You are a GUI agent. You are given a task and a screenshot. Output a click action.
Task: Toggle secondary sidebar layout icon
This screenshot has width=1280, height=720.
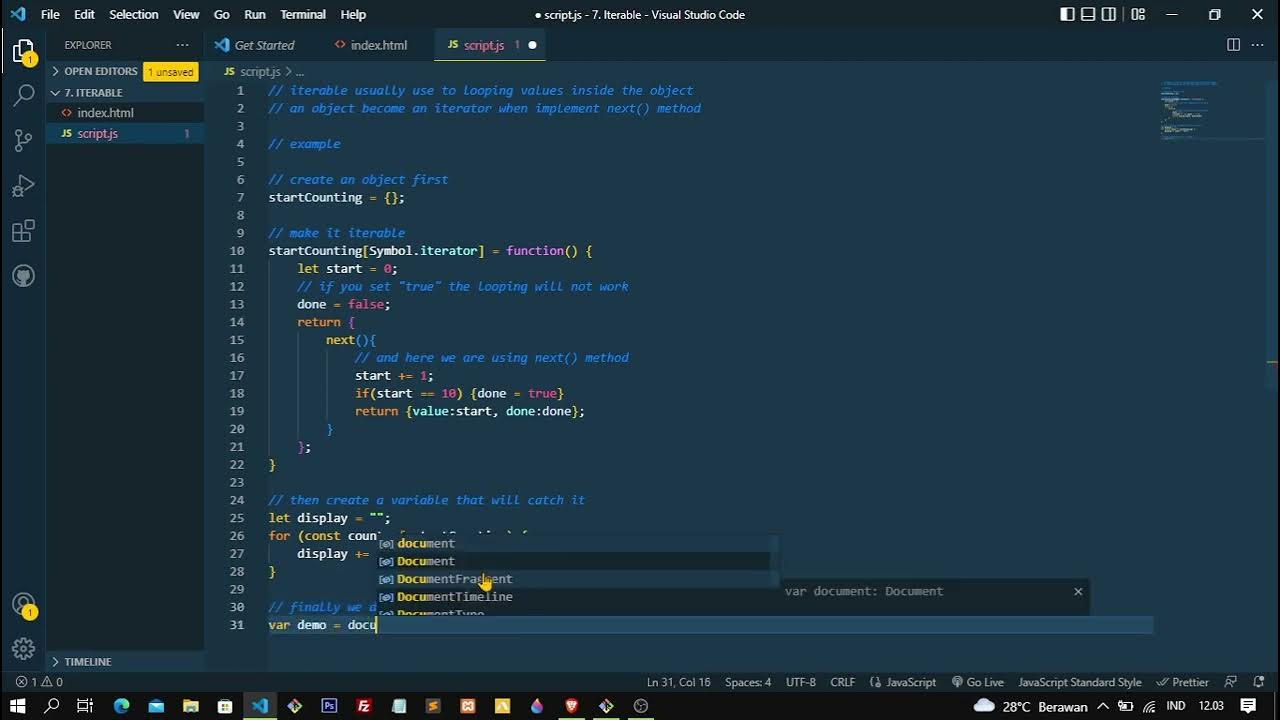coord(1109,14)
